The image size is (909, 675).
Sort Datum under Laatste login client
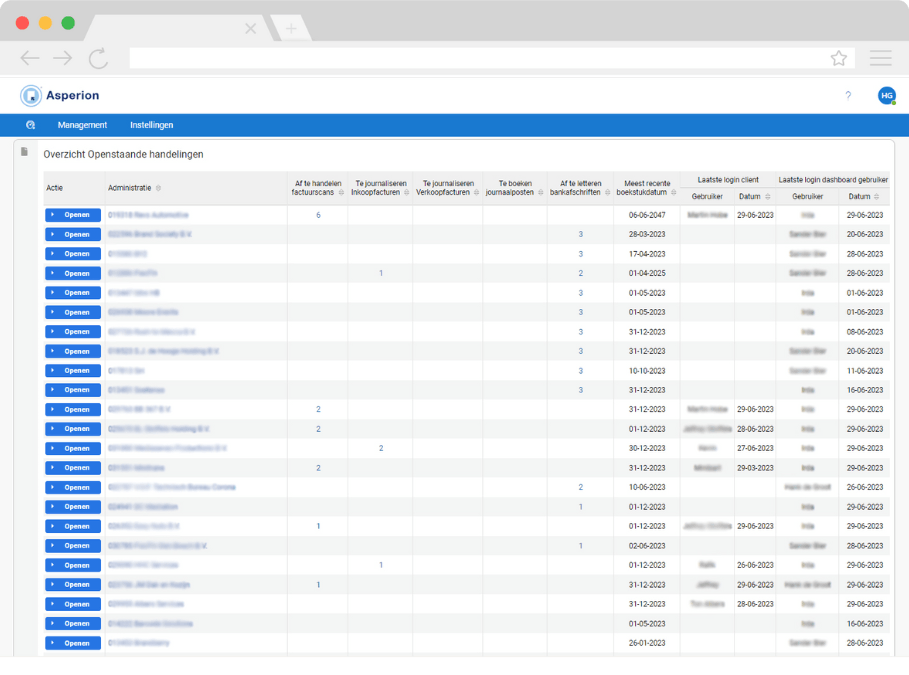[768, 197]
